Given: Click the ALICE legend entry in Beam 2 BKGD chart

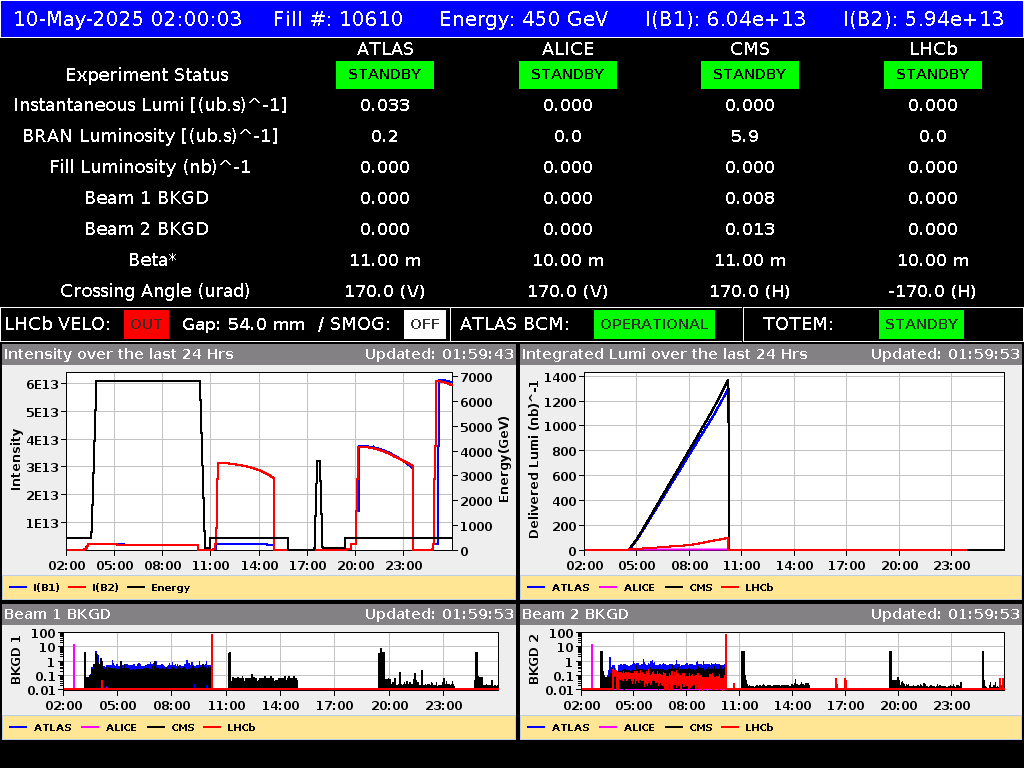Looking at the screenshot, I should [x=627, y=728].
